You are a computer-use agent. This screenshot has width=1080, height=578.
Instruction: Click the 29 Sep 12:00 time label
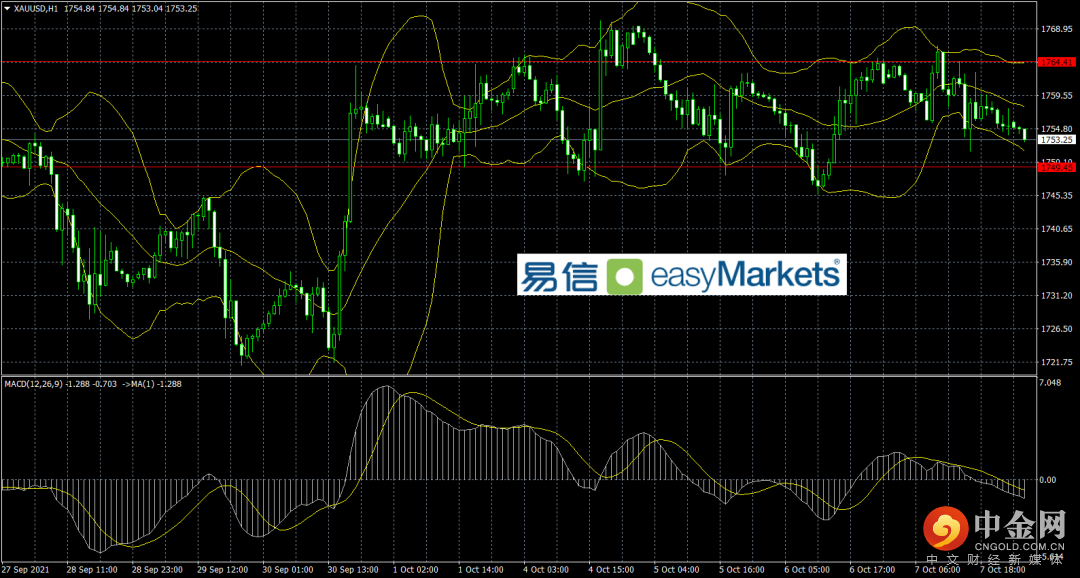tap(223, 570)
